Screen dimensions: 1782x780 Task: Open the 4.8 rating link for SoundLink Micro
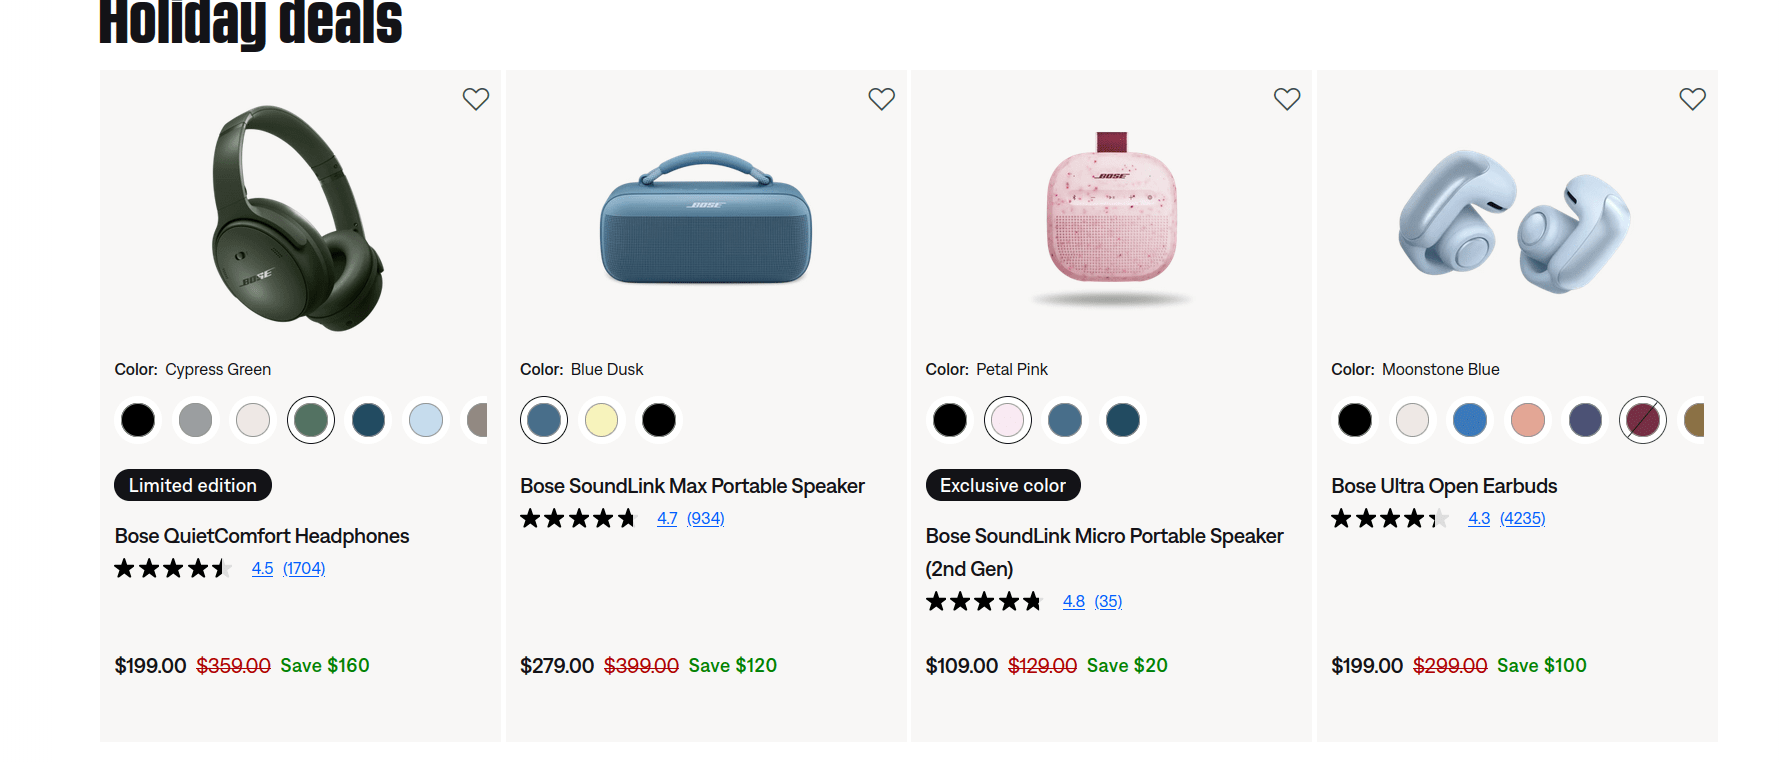(x=1073, y=602)
